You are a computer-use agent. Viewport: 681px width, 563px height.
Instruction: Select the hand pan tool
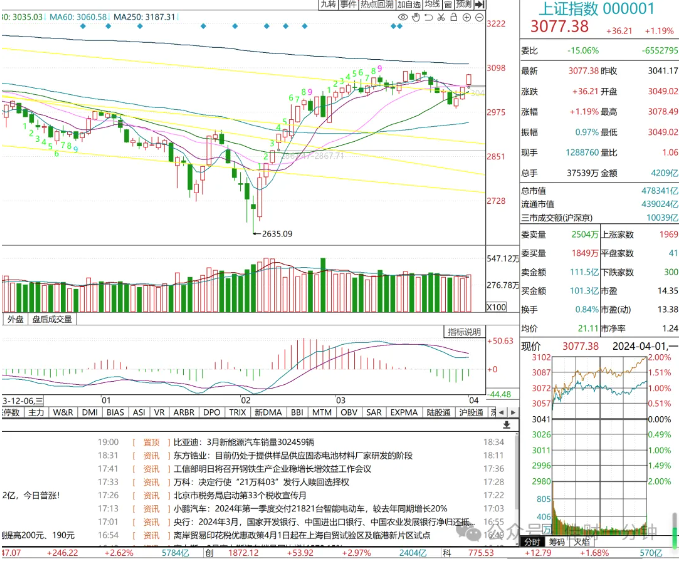pos(416,17)
